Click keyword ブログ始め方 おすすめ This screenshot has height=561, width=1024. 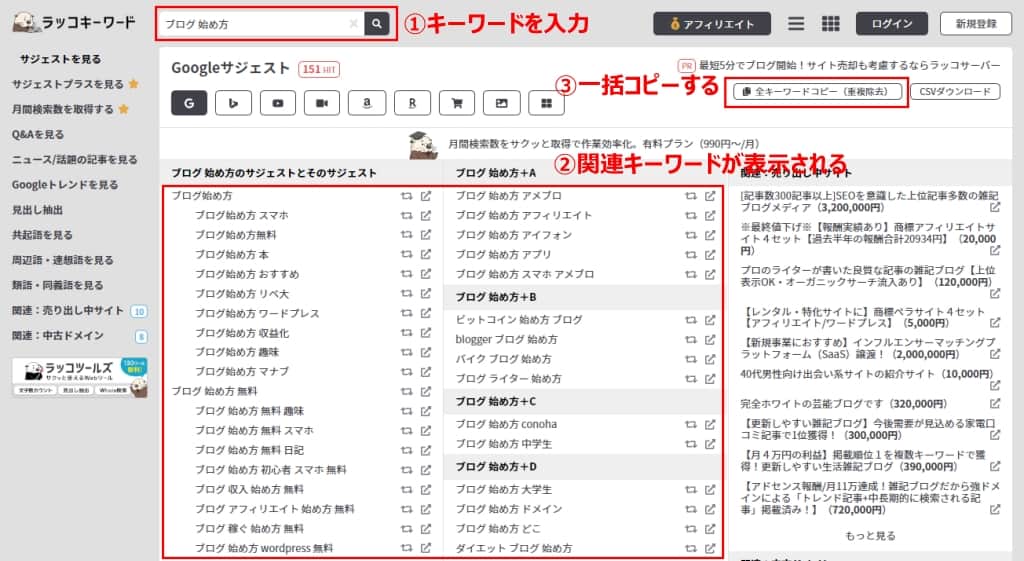[247, 274]
